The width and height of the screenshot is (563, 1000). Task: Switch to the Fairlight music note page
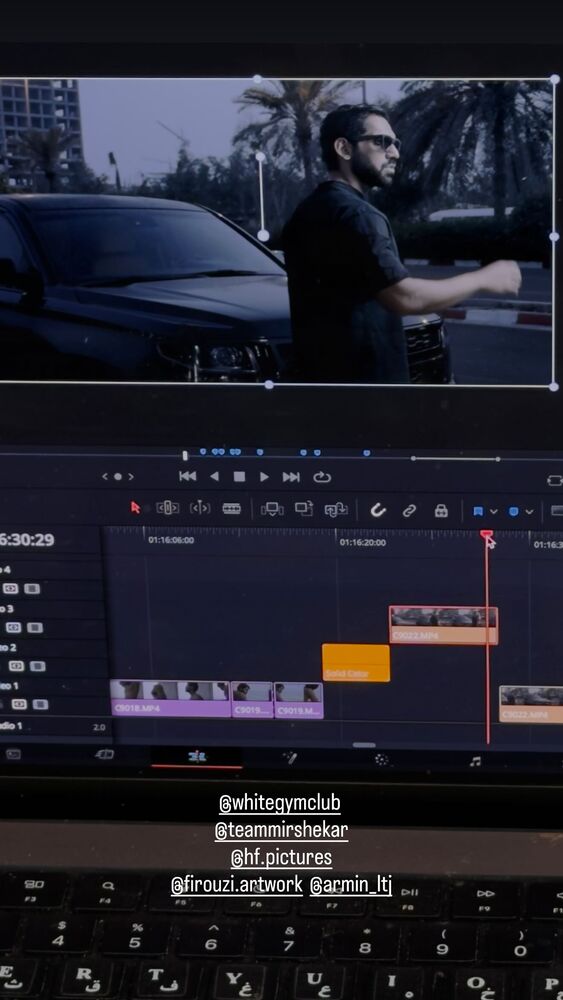(475, 761)
